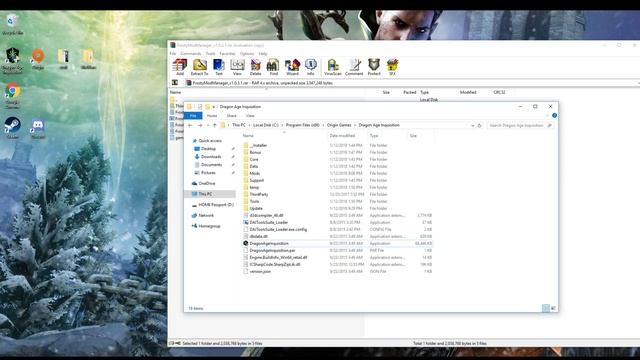Open WinRAR Commands menu

click(191, 54)
